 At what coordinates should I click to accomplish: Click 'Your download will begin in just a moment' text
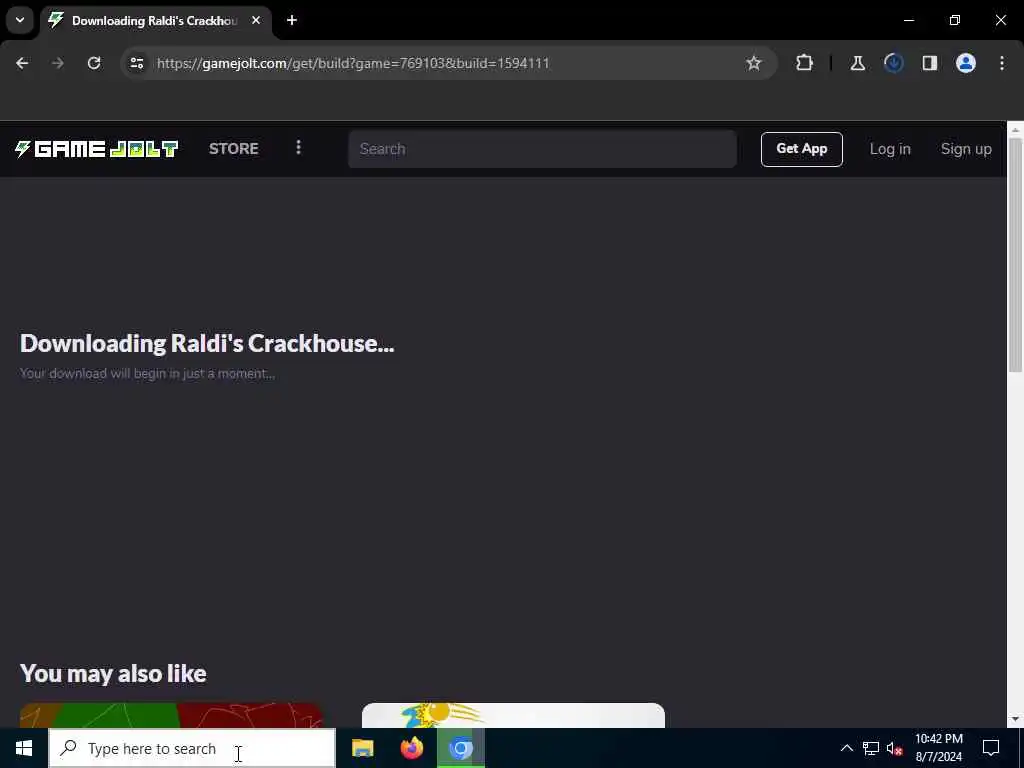[148, 374]
